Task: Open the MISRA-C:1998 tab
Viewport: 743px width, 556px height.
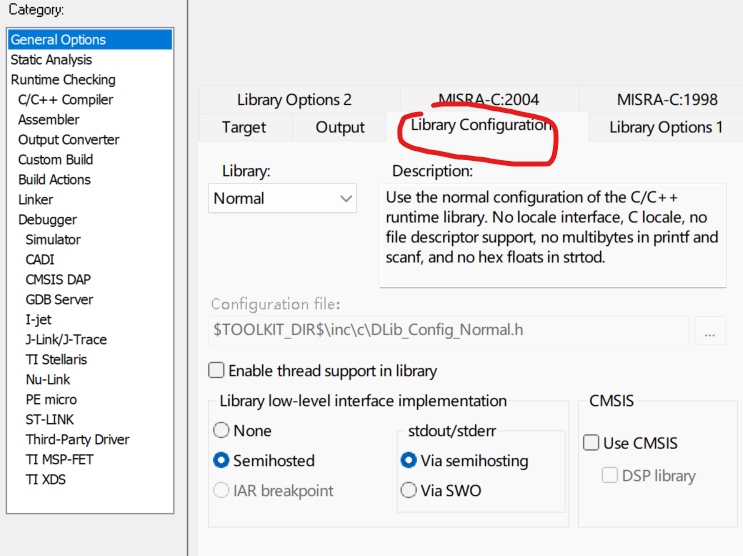Action: [x=667, y=100]
